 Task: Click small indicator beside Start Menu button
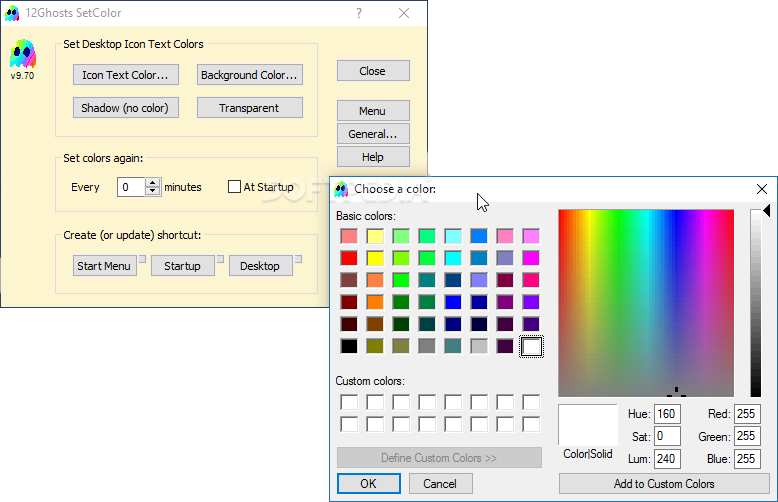click(142, 259)
